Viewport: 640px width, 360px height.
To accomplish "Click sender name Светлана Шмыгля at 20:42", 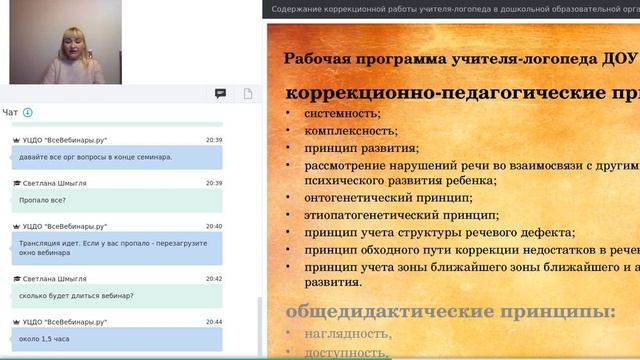I will (54, 279).
